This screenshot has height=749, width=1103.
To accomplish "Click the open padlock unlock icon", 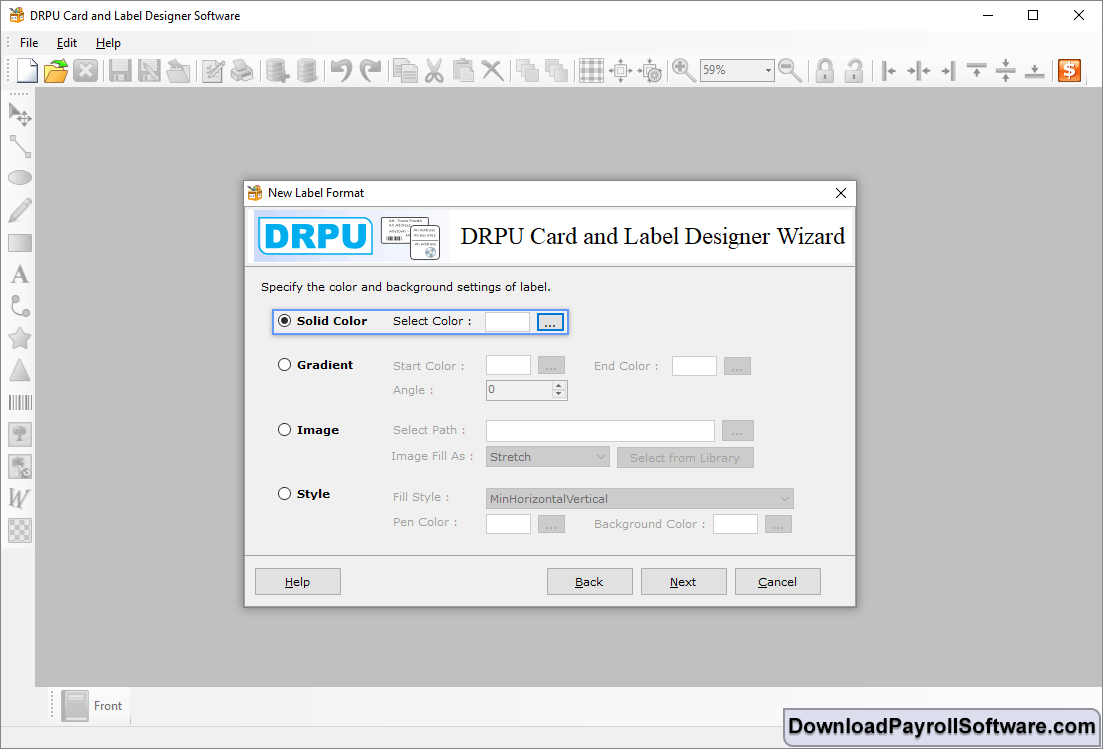I will (x=853, y=70).
